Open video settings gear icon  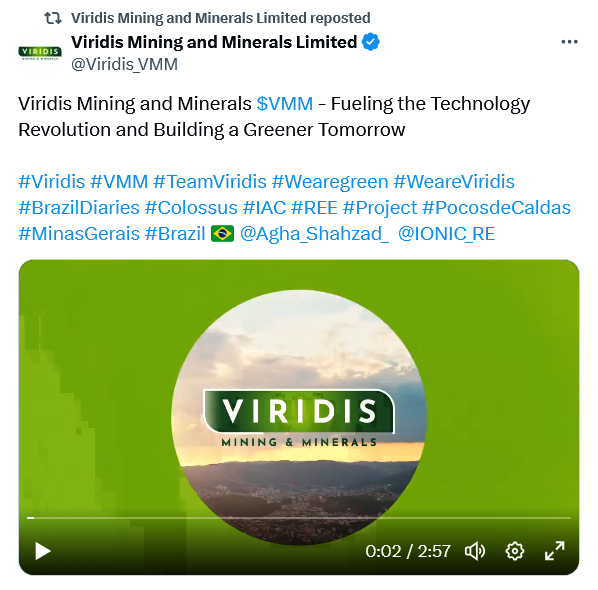tap(515, 551)
